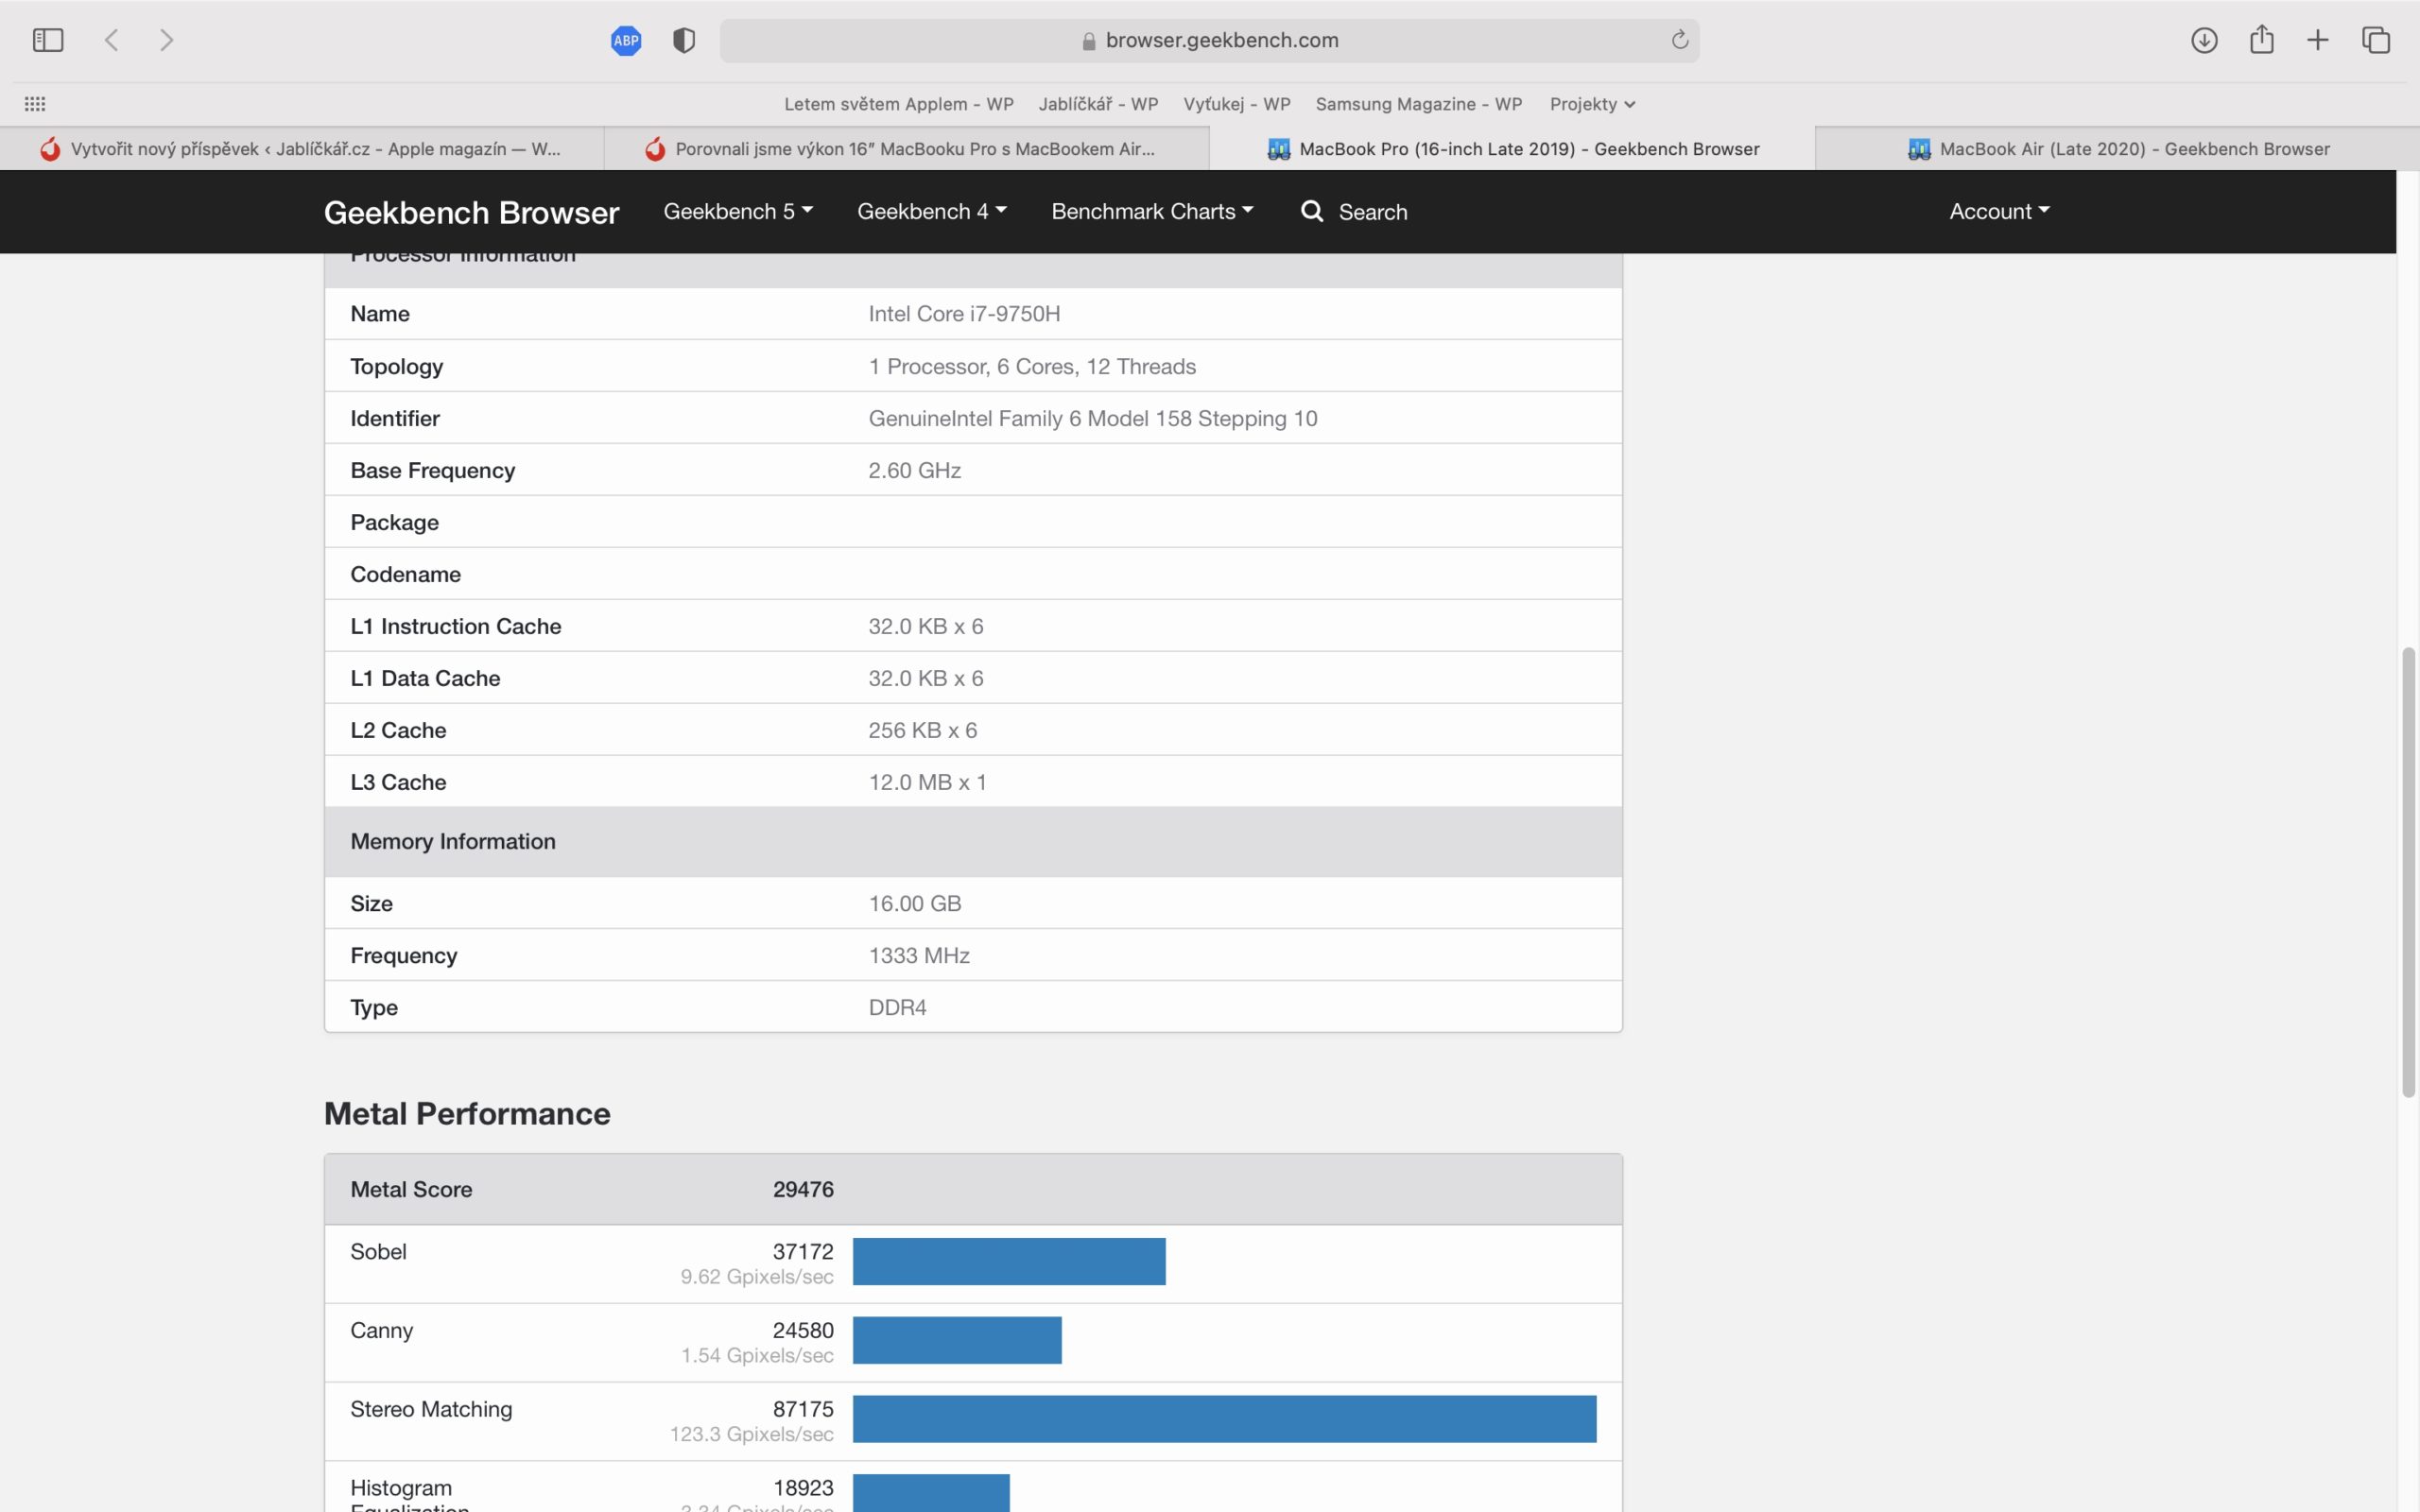
Task: Click the Sobel score bar
Action: coord(1009,1261)
